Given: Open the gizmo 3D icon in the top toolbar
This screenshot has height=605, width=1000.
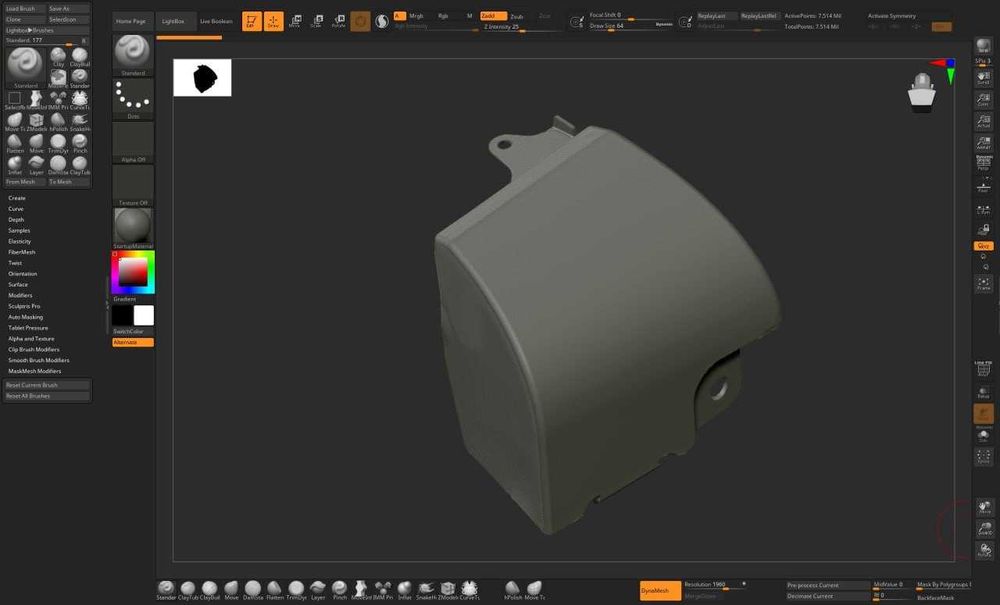Looking at the screenshot, I should coord(360,22).
